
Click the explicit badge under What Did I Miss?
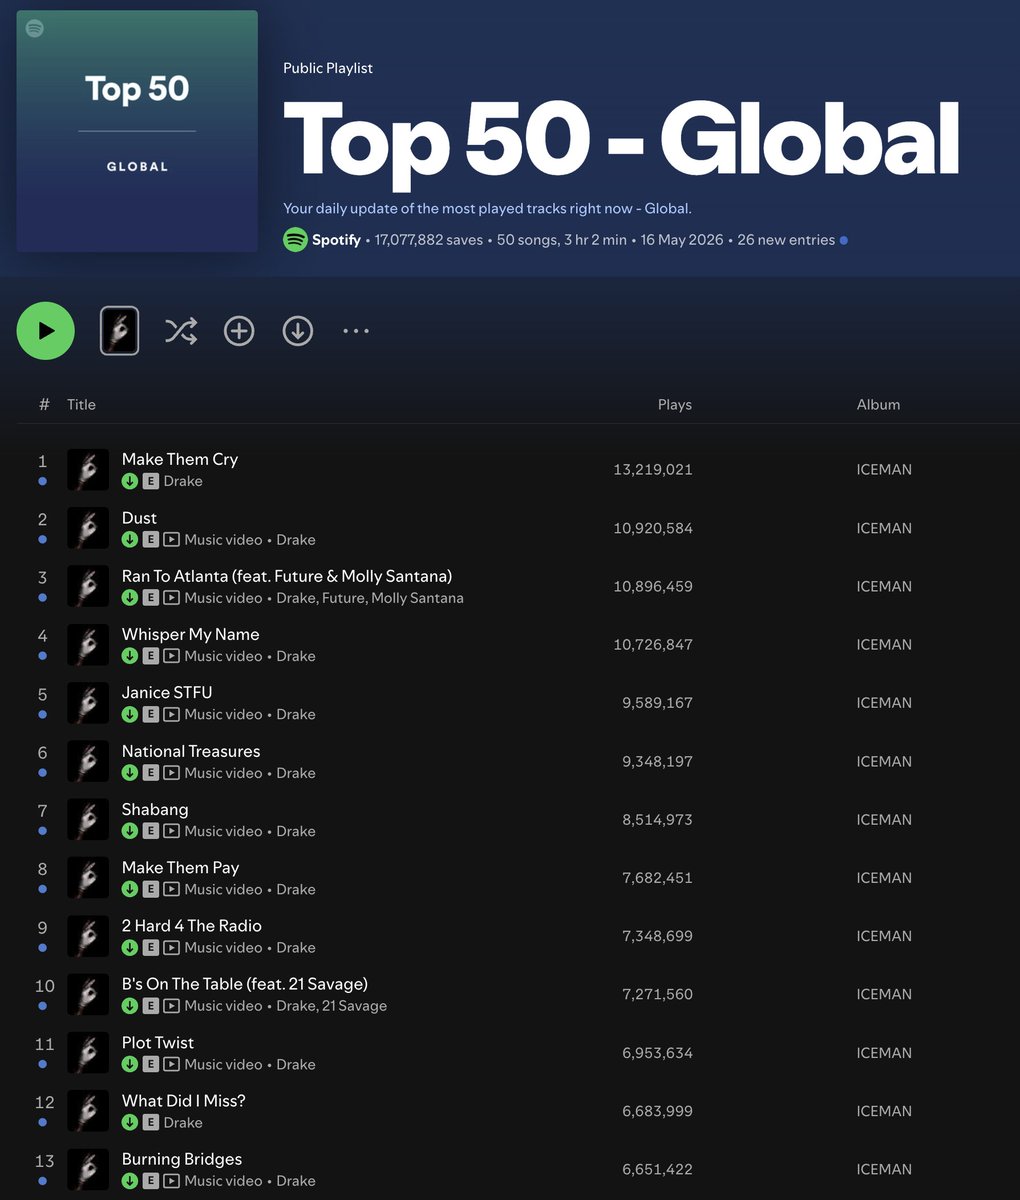click(151, 1122)
